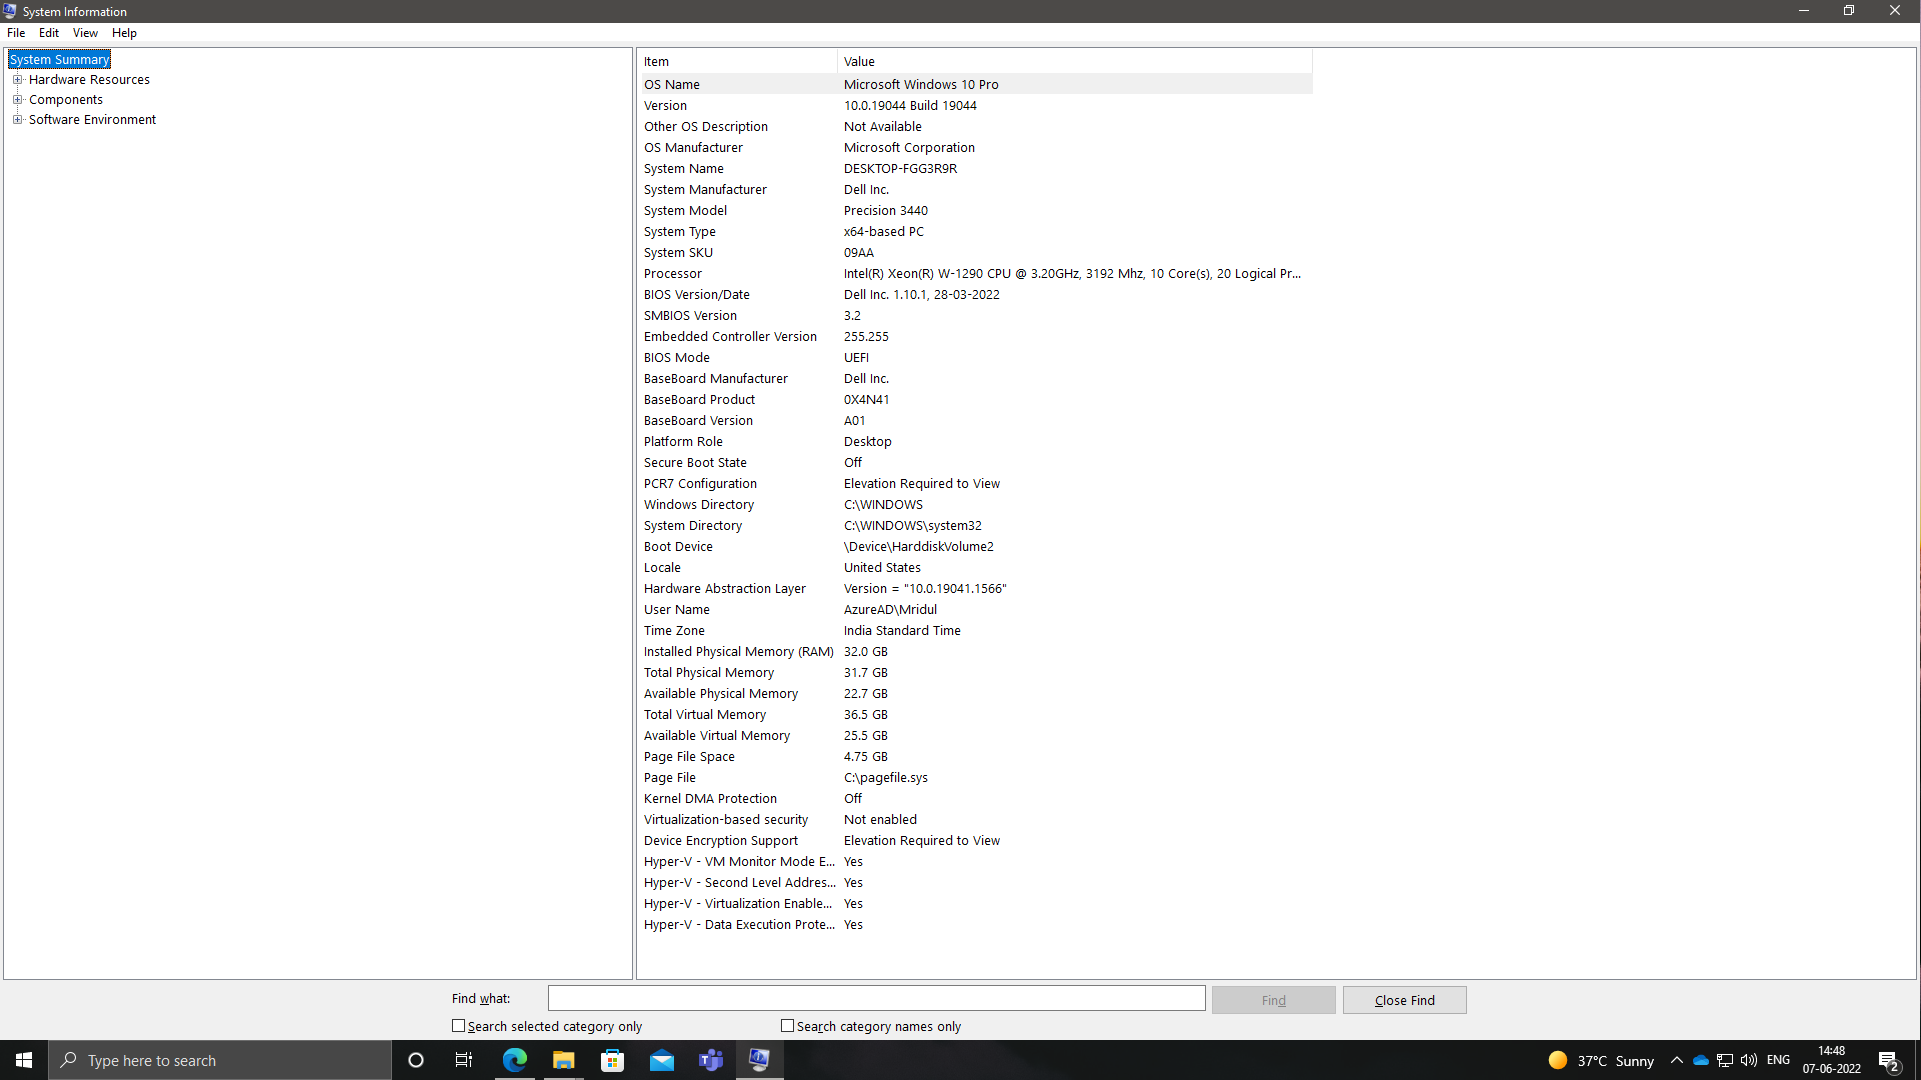Launch Microsoft Store taskbar icon
The width and height of the screenshot is (1921, 1080).
tap(612, 1060)
